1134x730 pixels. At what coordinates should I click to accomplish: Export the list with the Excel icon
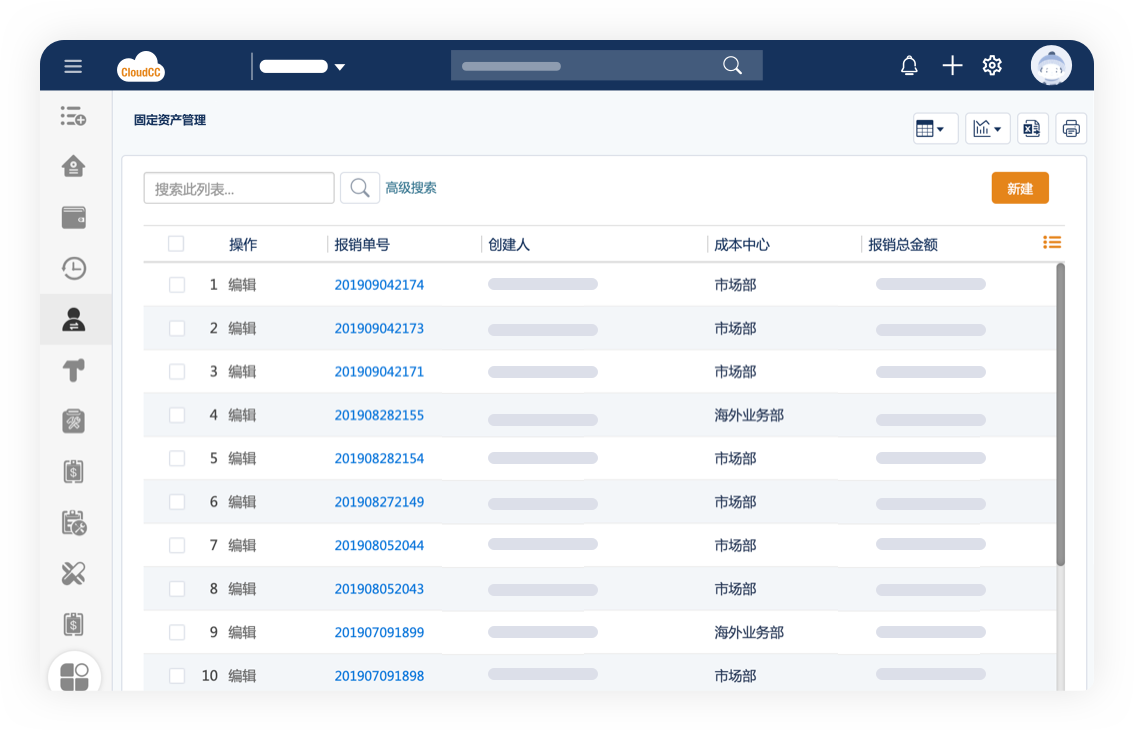tap(1032, 128)
